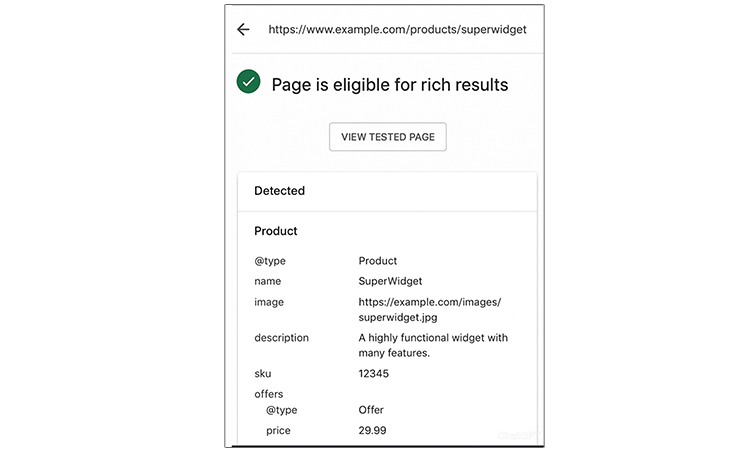The image size is (750, 450).
Task: Click the back arrow icon
Action: (243, 30)
